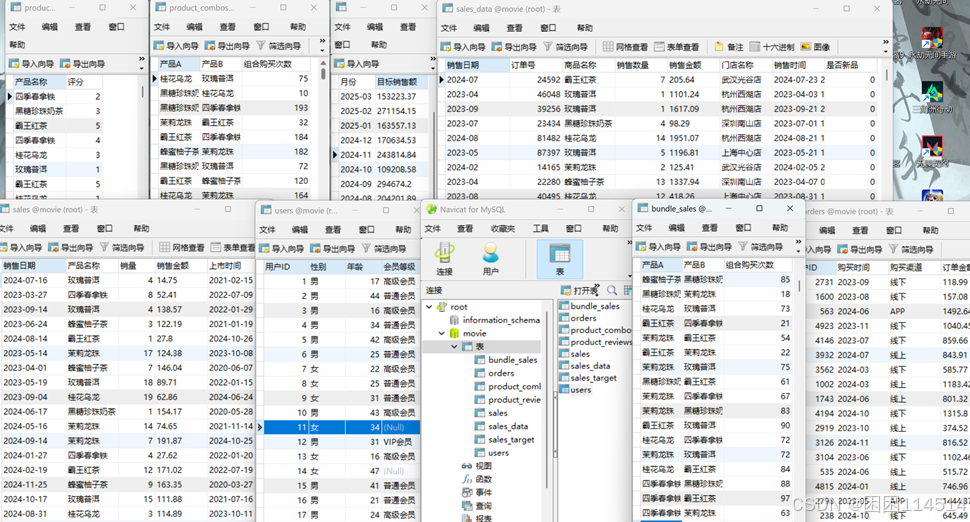Open the 三角洲行动 desktop shortcut
Screen dimensions: 970x522
point(932,98)
